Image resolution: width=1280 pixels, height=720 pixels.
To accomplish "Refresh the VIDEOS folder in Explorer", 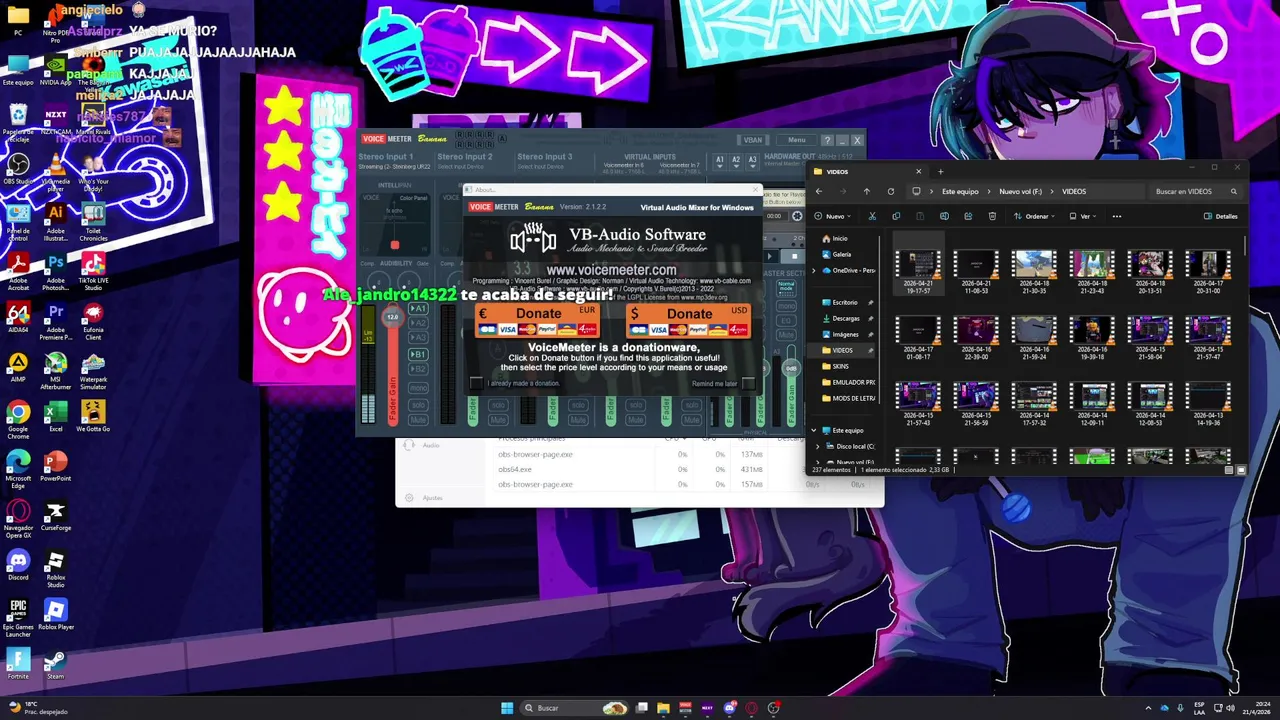I will 891,191.
